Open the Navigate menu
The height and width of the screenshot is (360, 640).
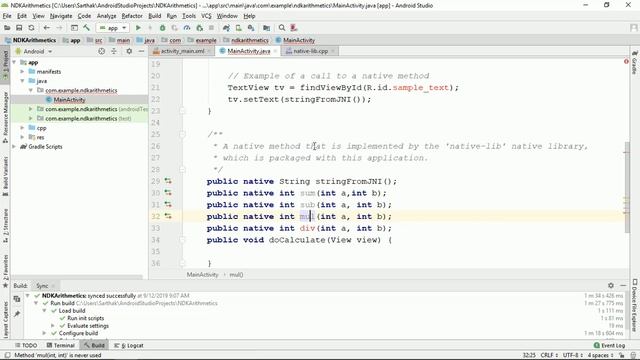[x=61, y=16]
